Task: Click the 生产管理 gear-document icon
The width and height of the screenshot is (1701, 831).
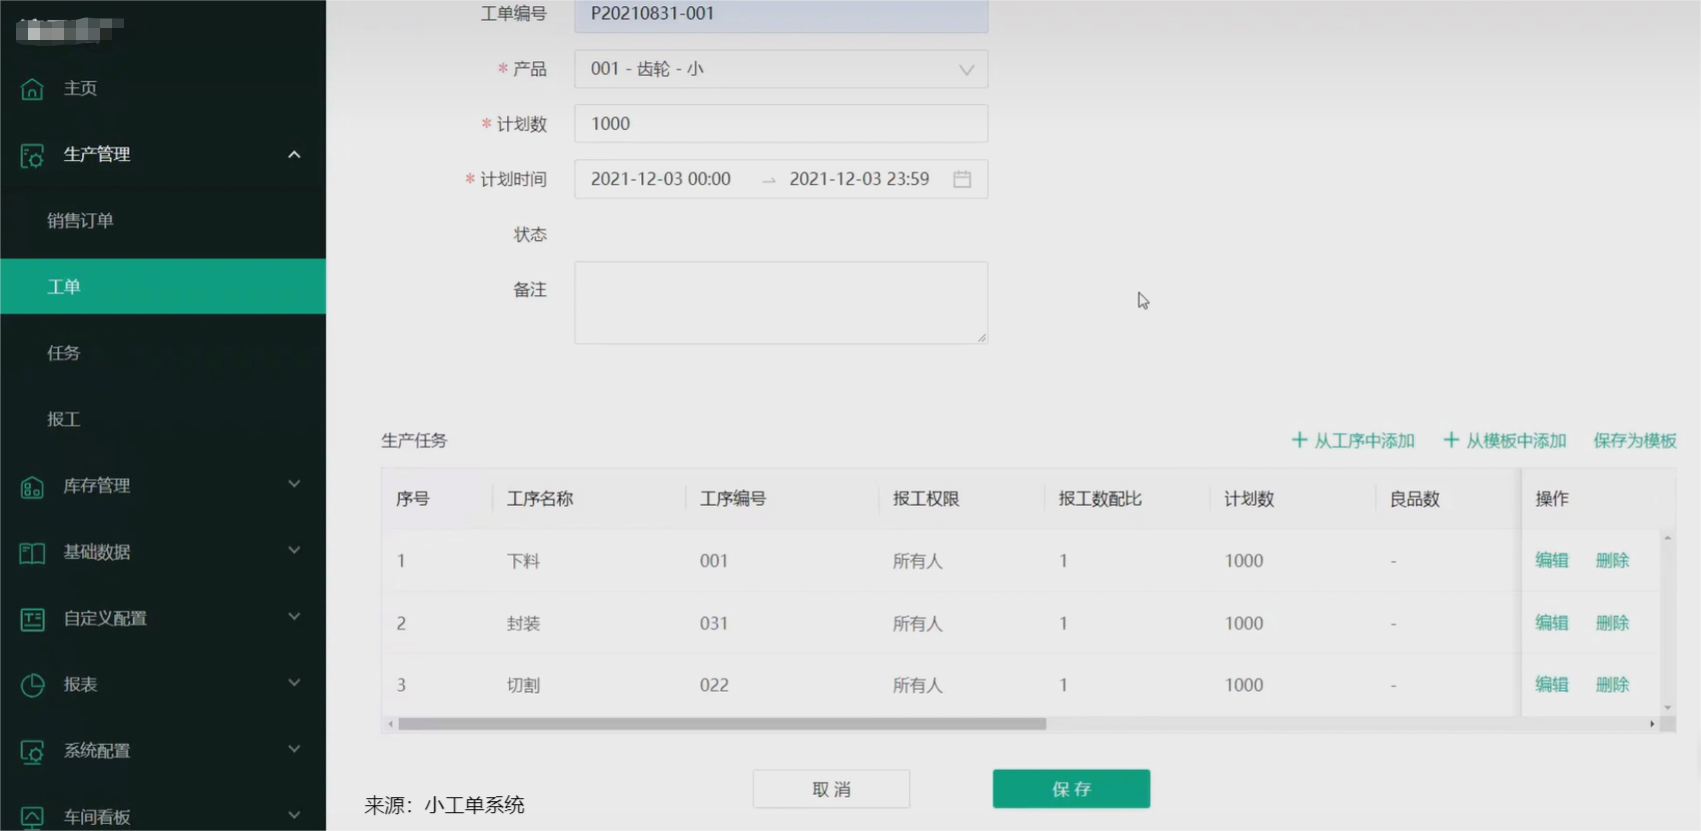Action: (32, 155)
